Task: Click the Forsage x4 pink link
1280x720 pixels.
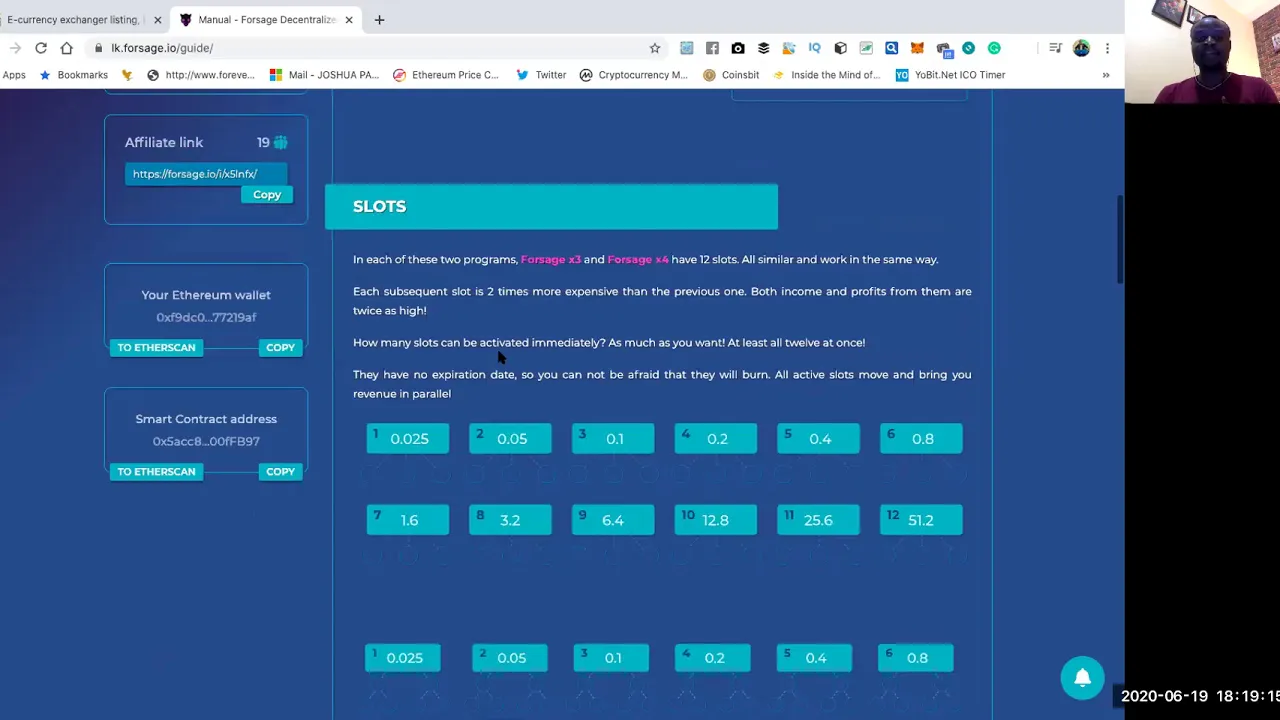Action: [638, 259]
